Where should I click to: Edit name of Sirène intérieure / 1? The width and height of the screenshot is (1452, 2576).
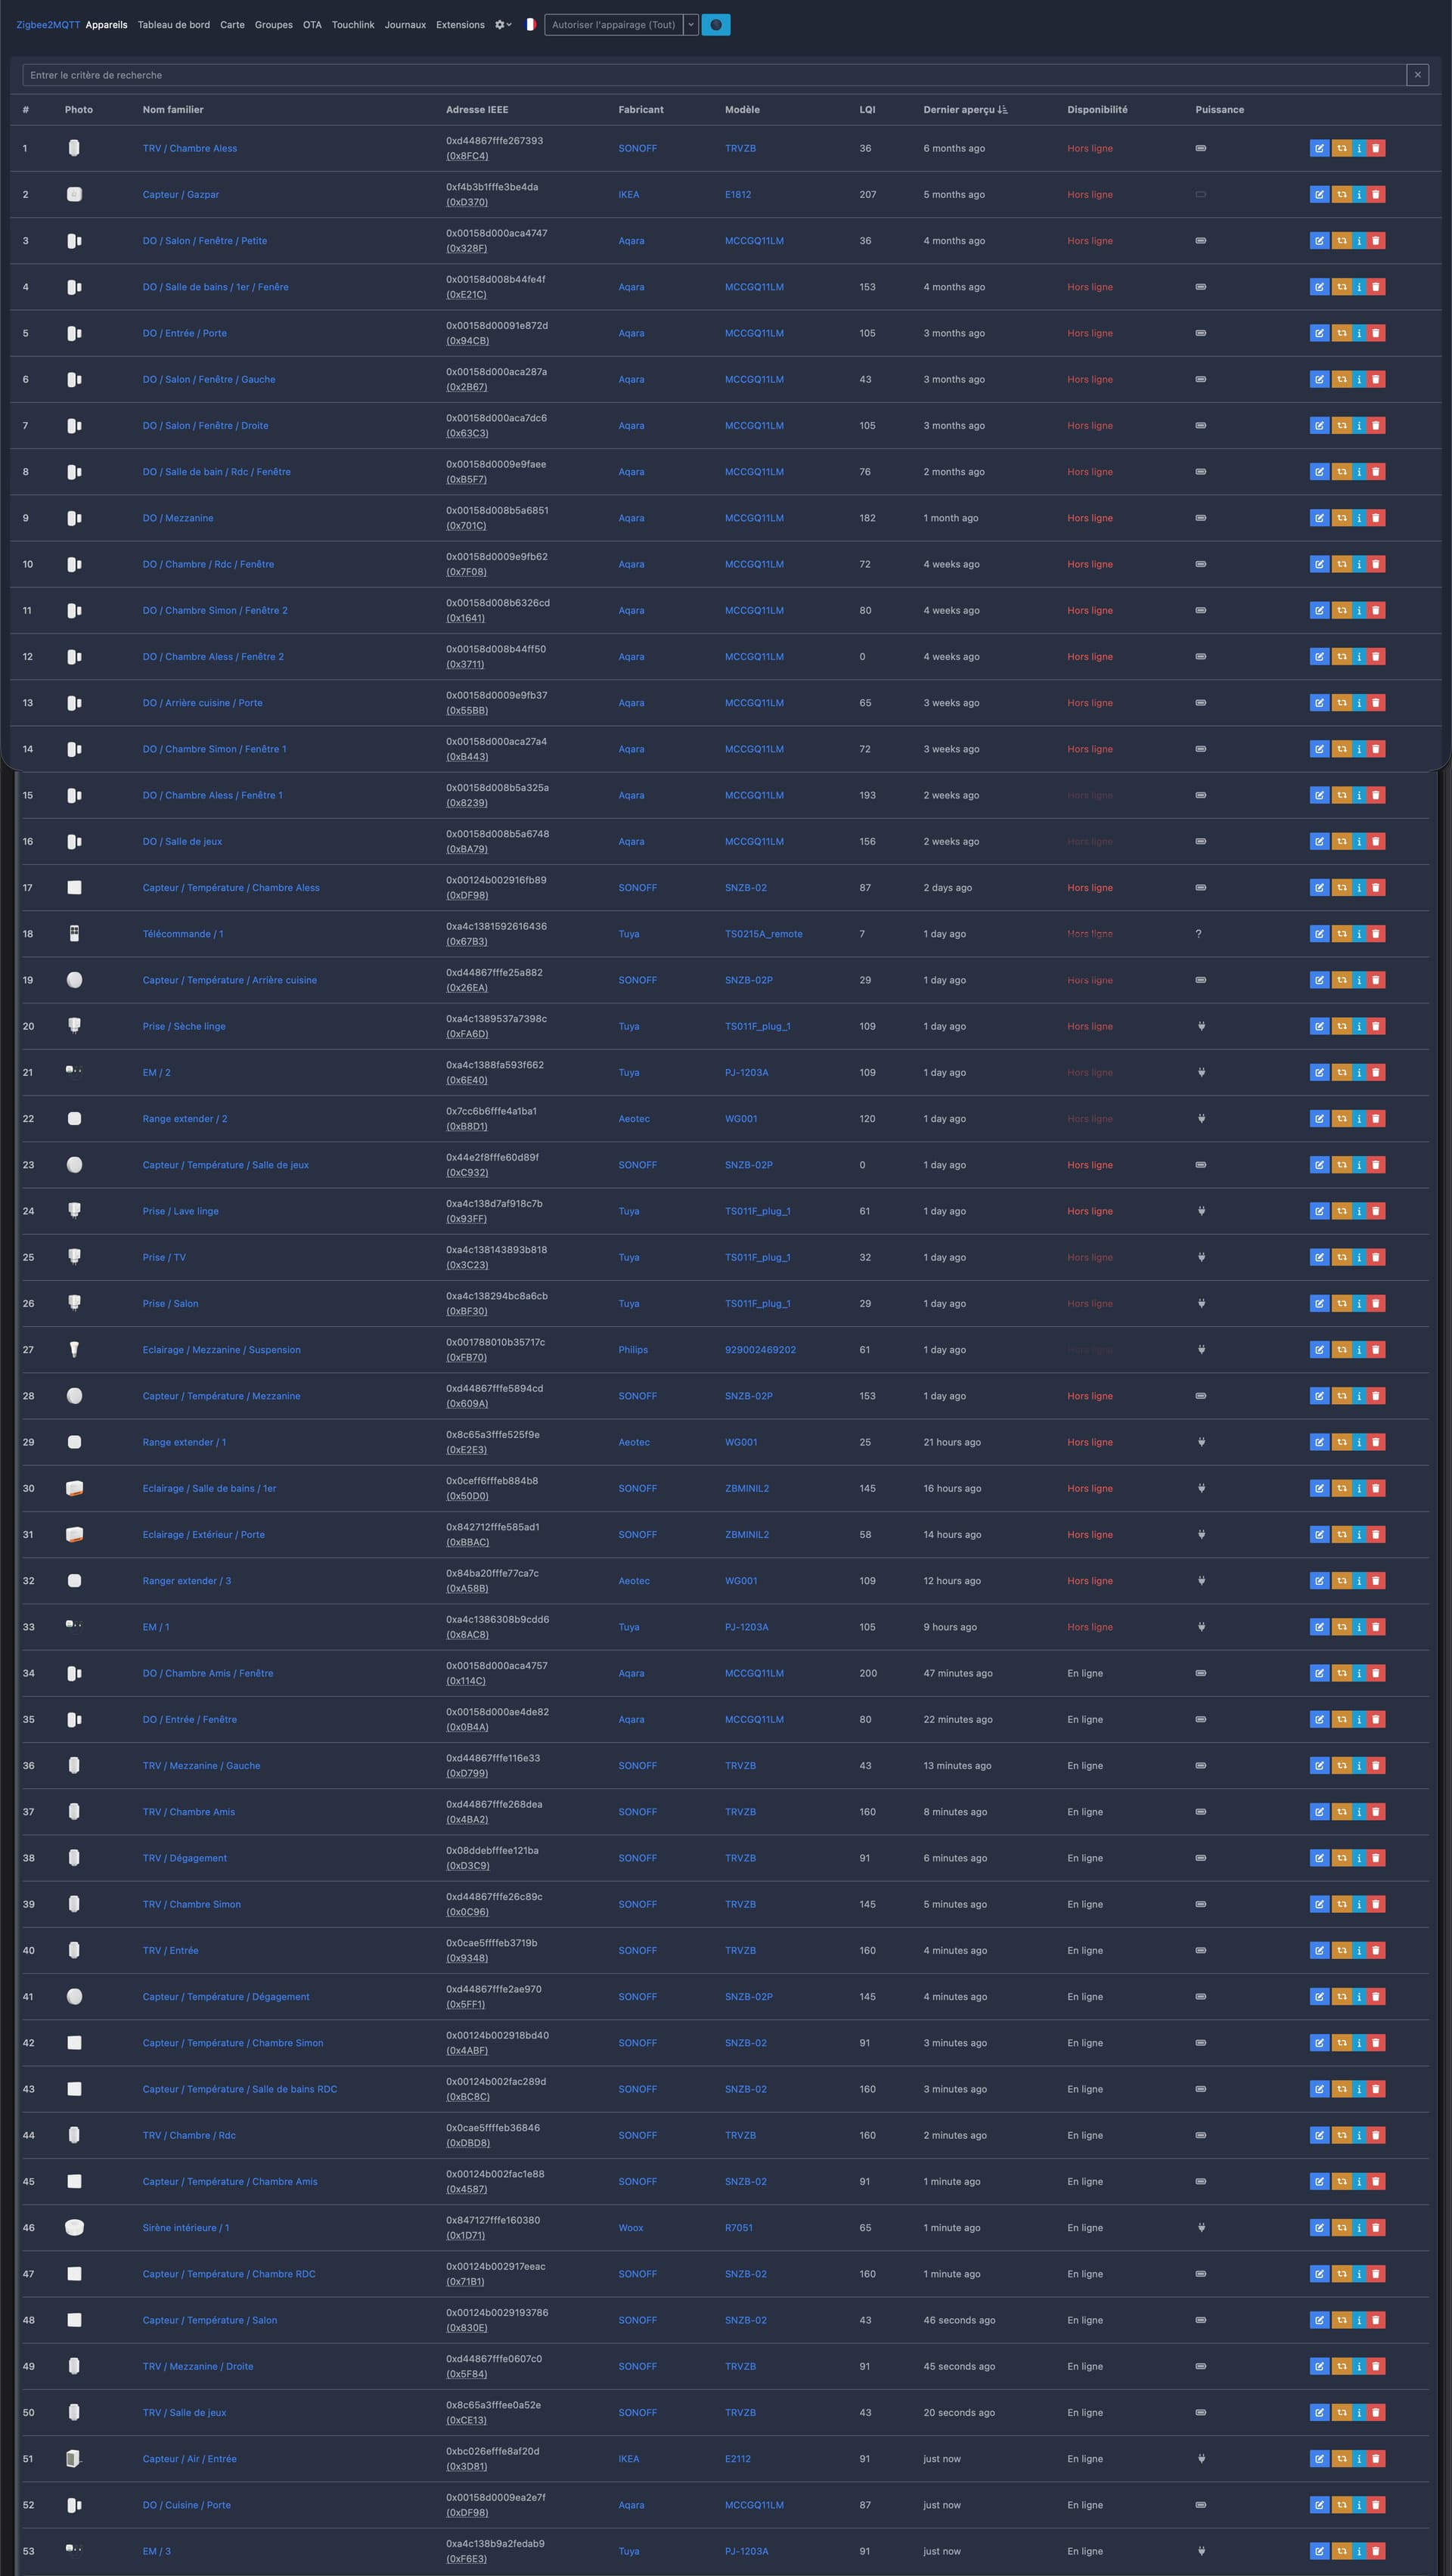pos(1319,2228)
